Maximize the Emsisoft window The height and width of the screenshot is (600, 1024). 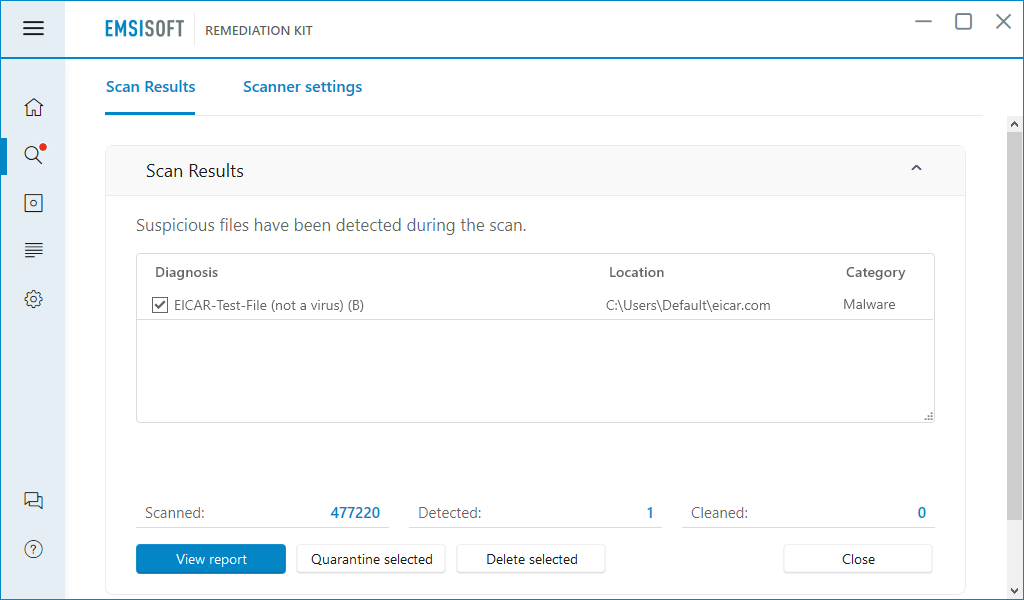pyautogui.click(x=963, y=22)
